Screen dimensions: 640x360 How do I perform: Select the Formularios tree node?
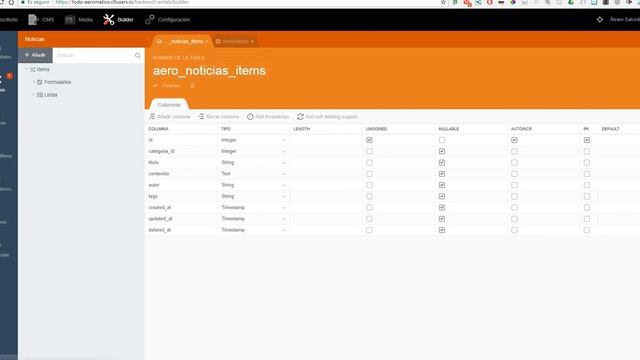point(54,82)
